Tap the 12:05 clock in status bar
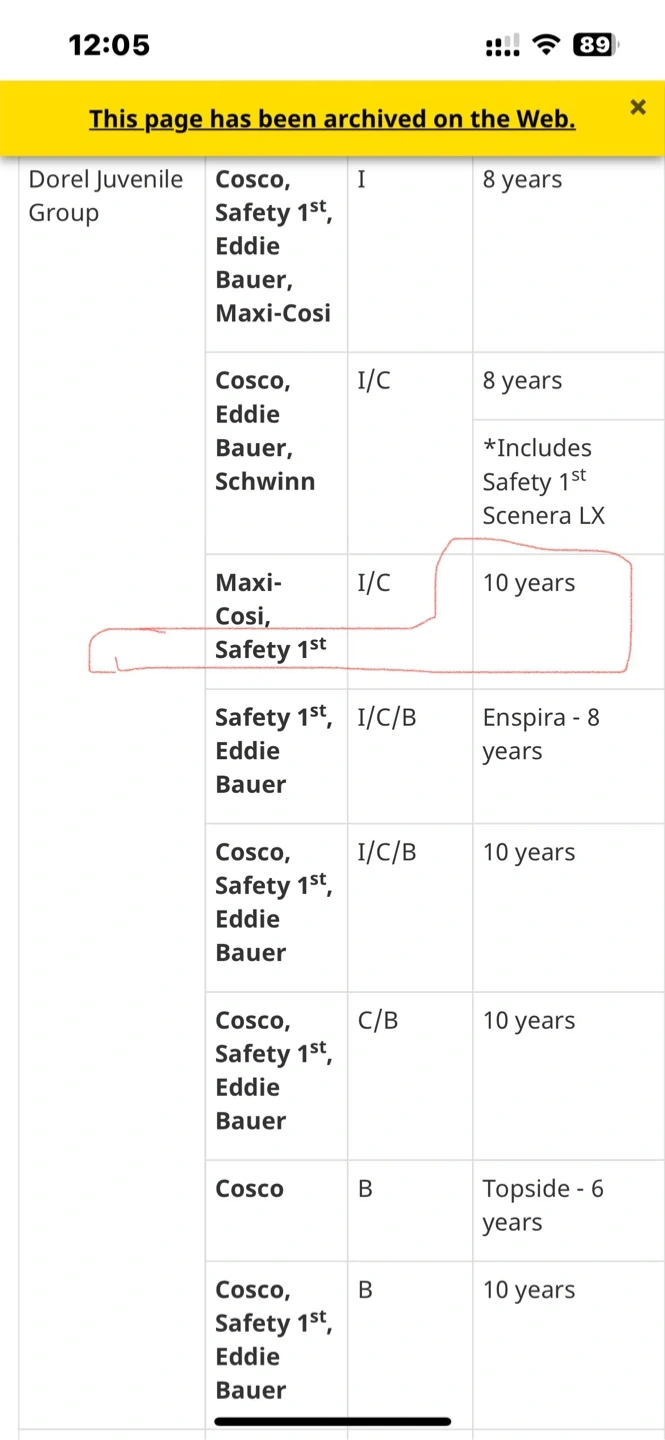 click(109, 45)
